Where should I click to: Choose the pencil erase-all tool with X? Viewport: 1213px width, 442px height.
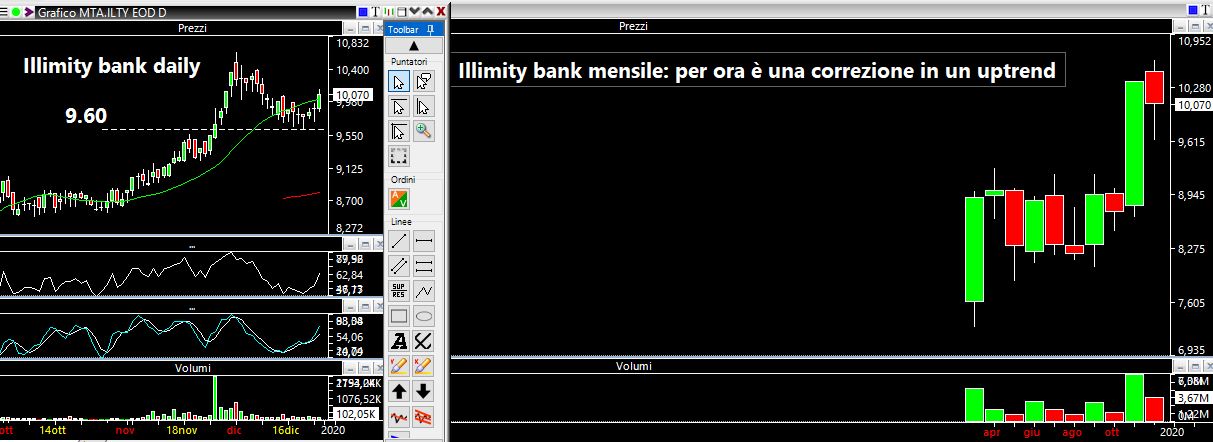tap(423, 366)
